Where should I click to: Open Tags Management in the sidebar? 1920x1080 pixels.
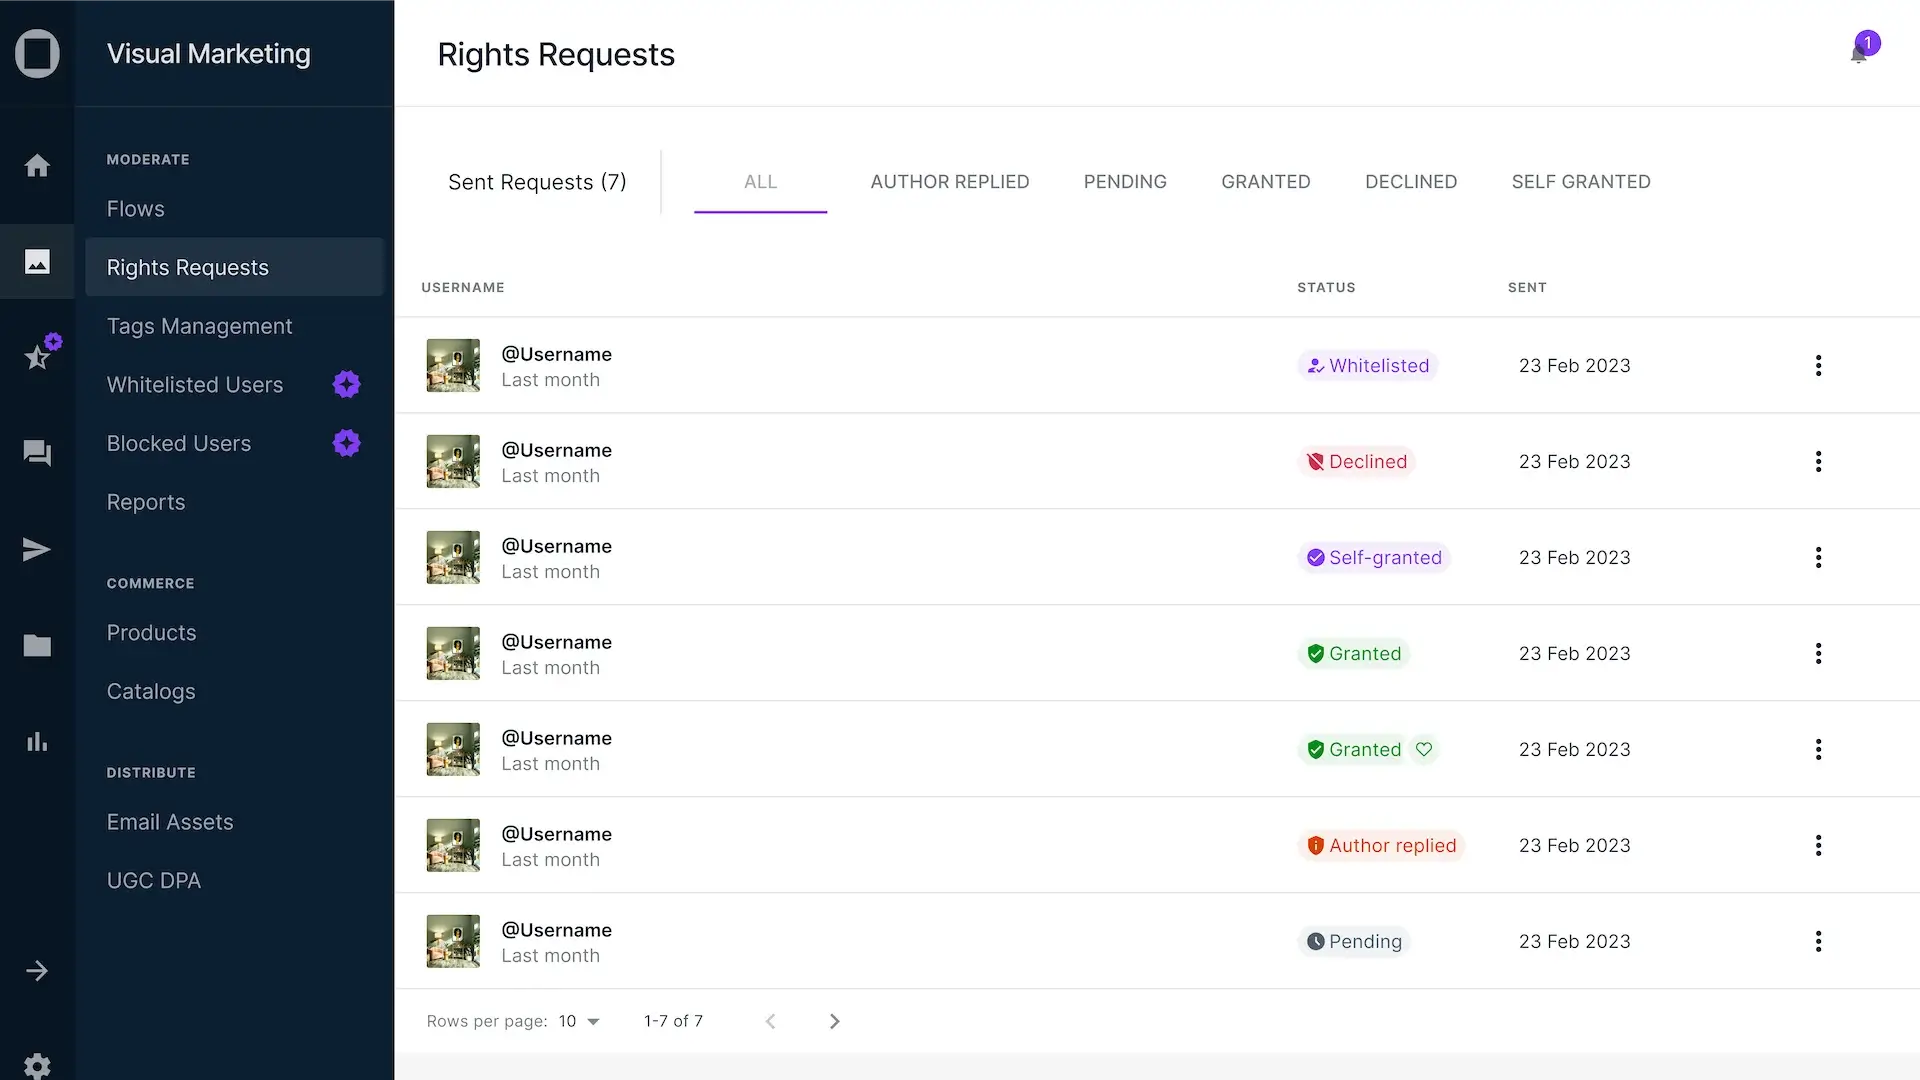click(199, 327)
